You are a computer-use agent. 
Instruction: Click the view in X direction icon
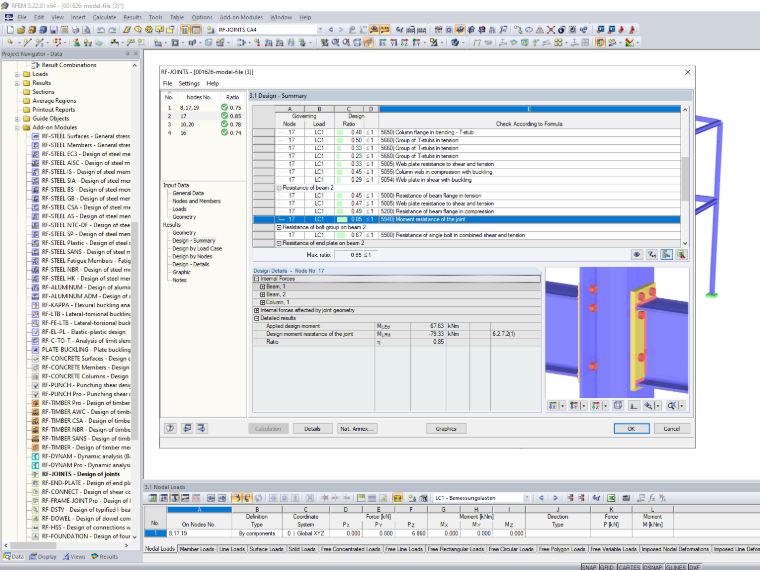(x=552, y=406)
